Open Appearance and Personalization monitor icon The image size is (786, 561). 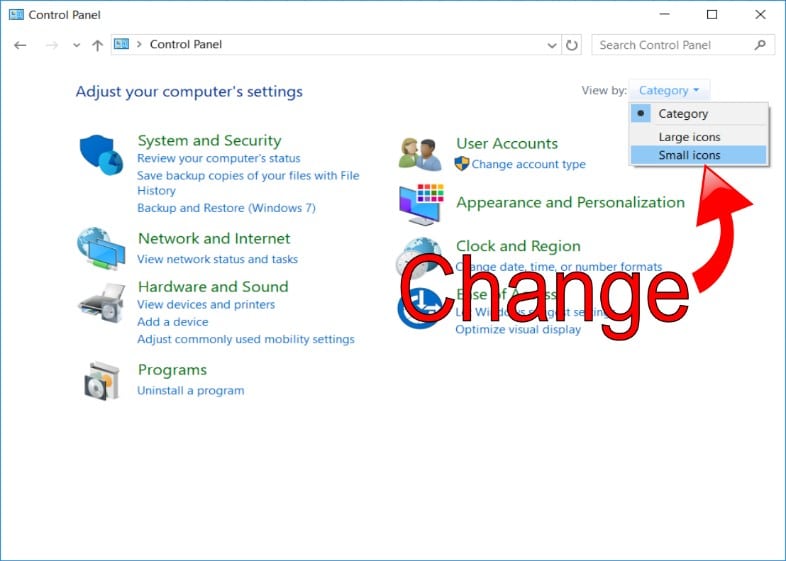pyautogui.click(x=420, y=204)
